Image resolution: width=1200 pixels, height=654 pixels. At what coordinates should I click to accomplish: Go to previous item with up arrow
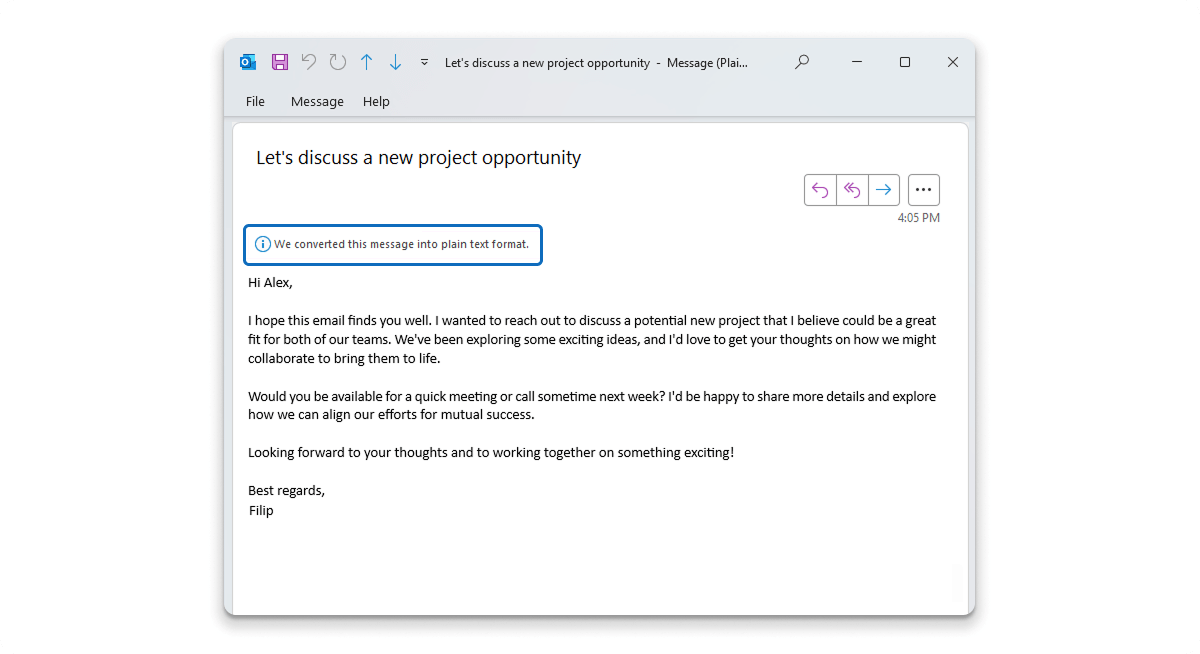pos(367,62)
